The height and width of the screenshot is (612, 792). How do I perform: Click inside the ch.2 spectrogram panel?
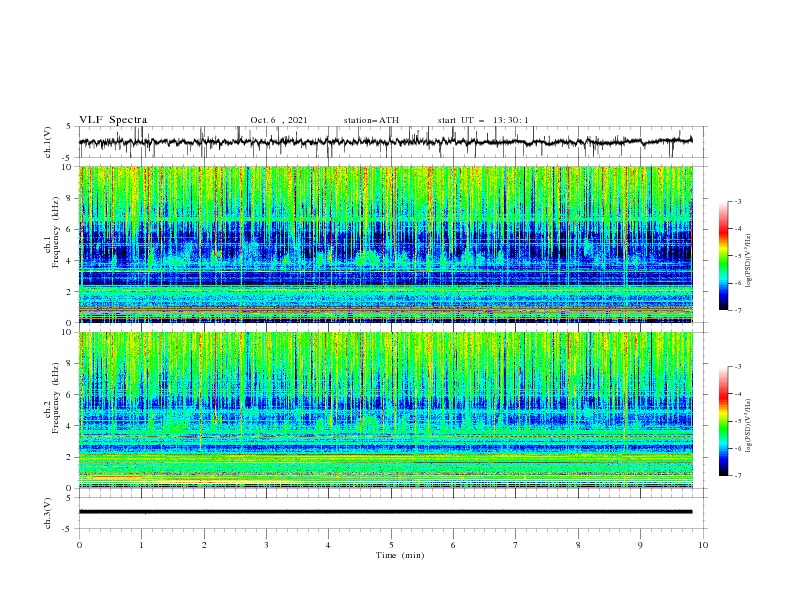(x=386, y=410)
